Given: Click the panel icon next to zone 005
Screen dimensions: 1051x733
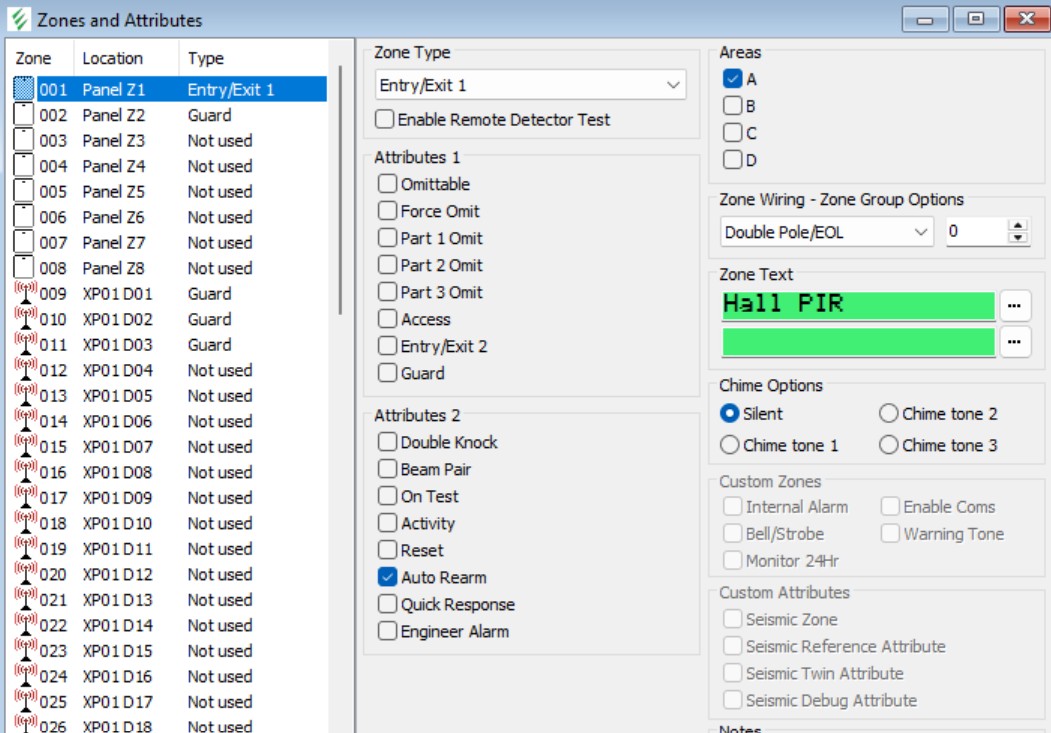Looking at the screenshot, I should click(24, 192).
